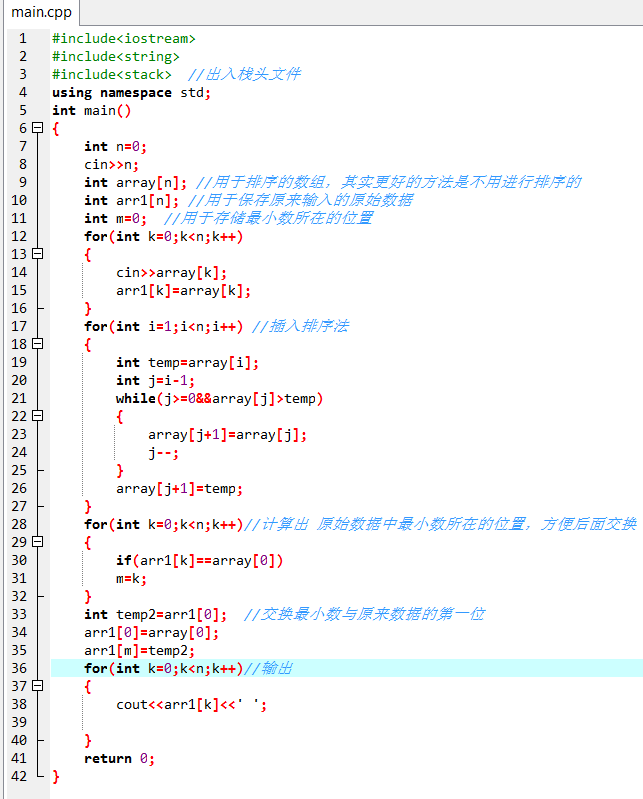The image size is (643, 799).
Task: Click the text 'if(arr1[k]==array[0])'
Action: point(199,561)
